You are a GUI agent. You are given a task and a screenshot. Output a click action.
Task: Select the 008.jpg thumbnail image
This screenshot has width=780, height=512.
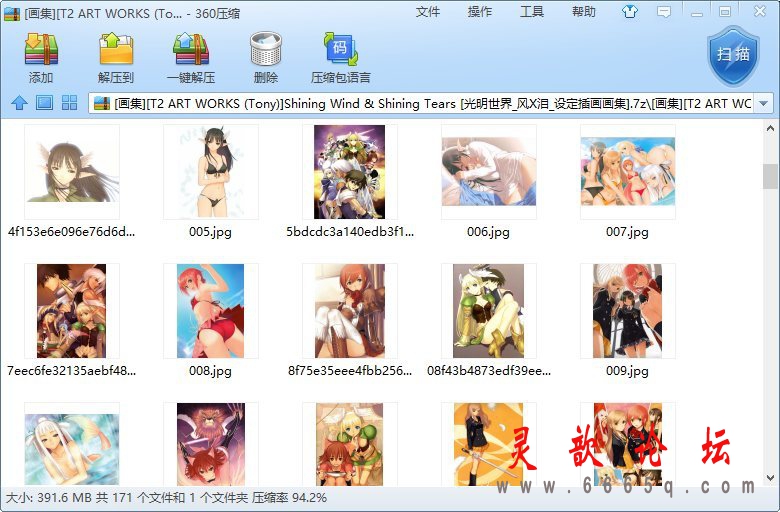coord(211,311)
